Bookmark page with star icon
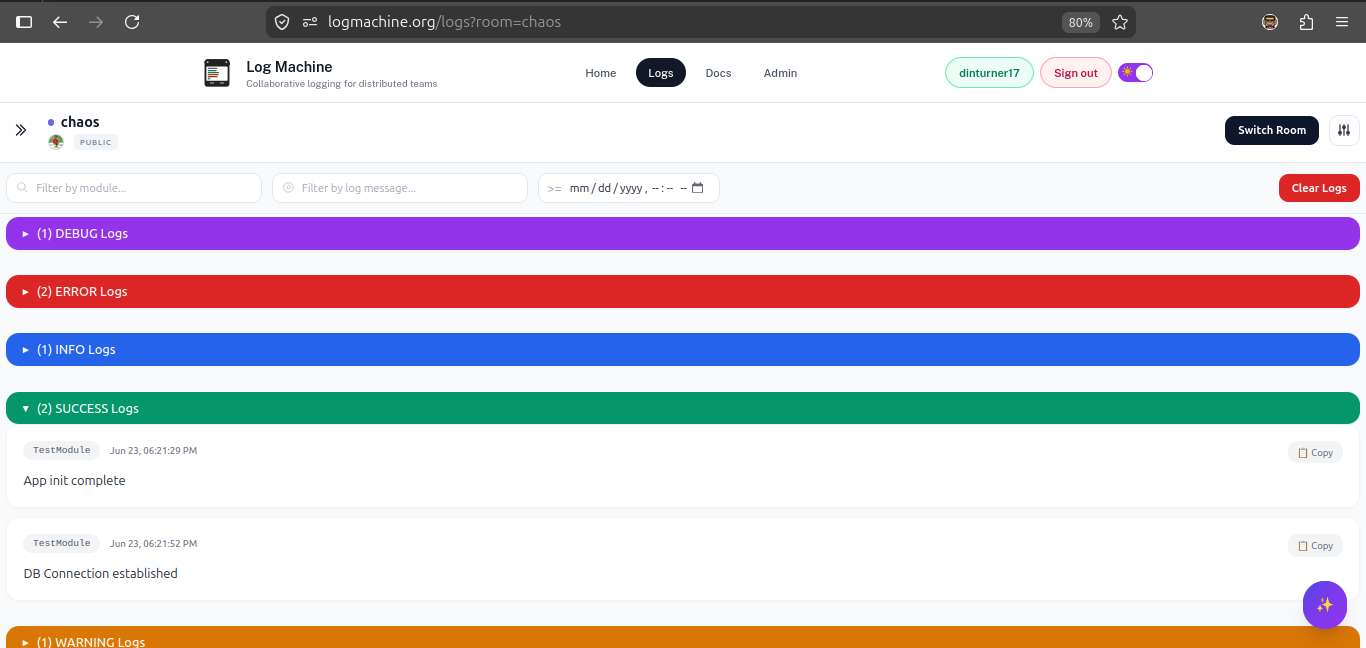The width and height of the screenshot is (1366, 648). click(x=1120, y=22)
